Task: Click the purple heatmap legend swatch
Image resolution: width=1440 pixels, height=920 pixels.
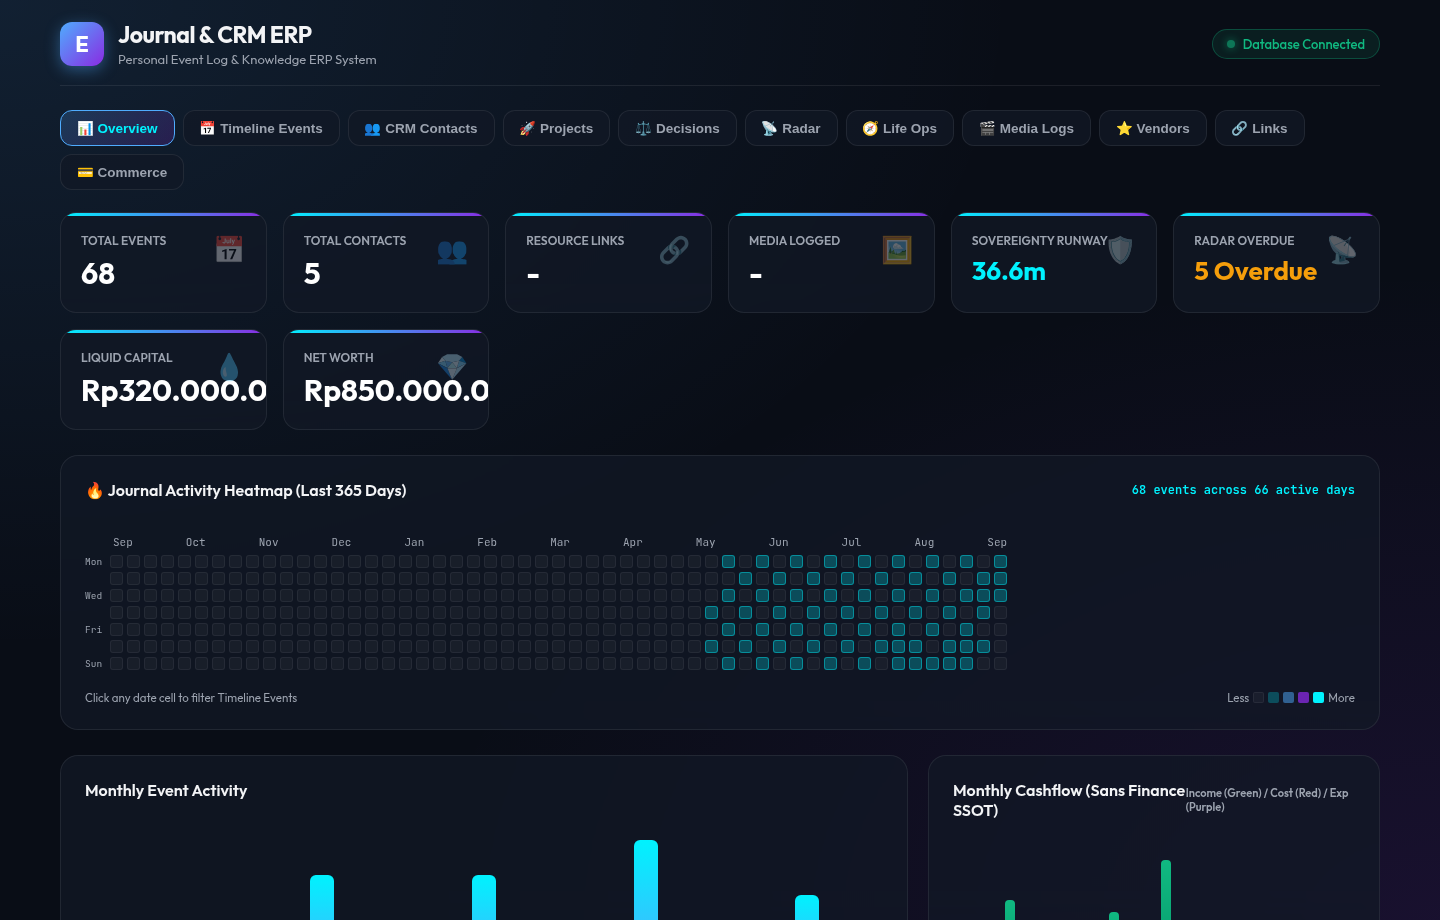Action: click(x=1304, y=698)
